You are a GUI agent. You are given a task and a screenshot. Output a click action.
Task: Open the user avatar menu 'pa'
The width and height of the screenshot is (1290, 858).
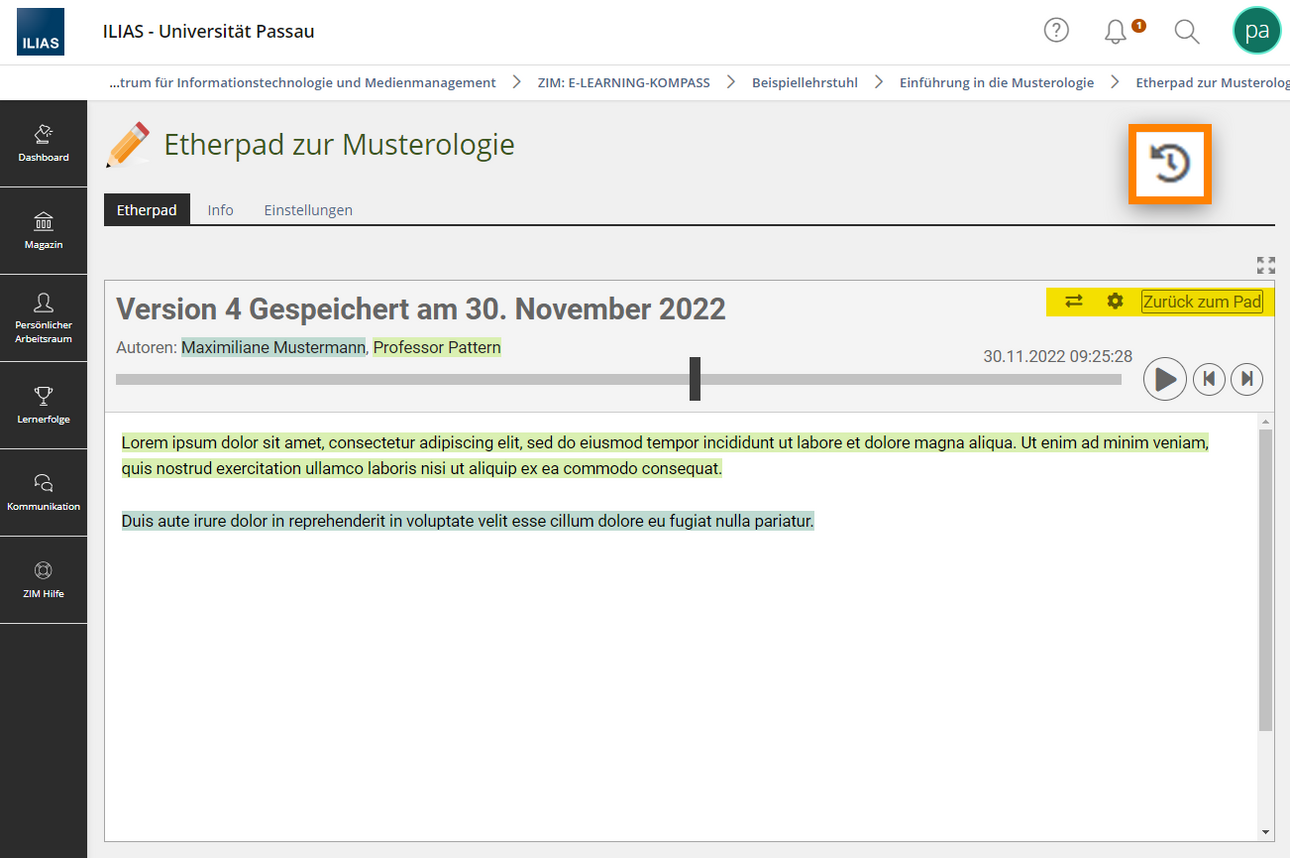1257,30
